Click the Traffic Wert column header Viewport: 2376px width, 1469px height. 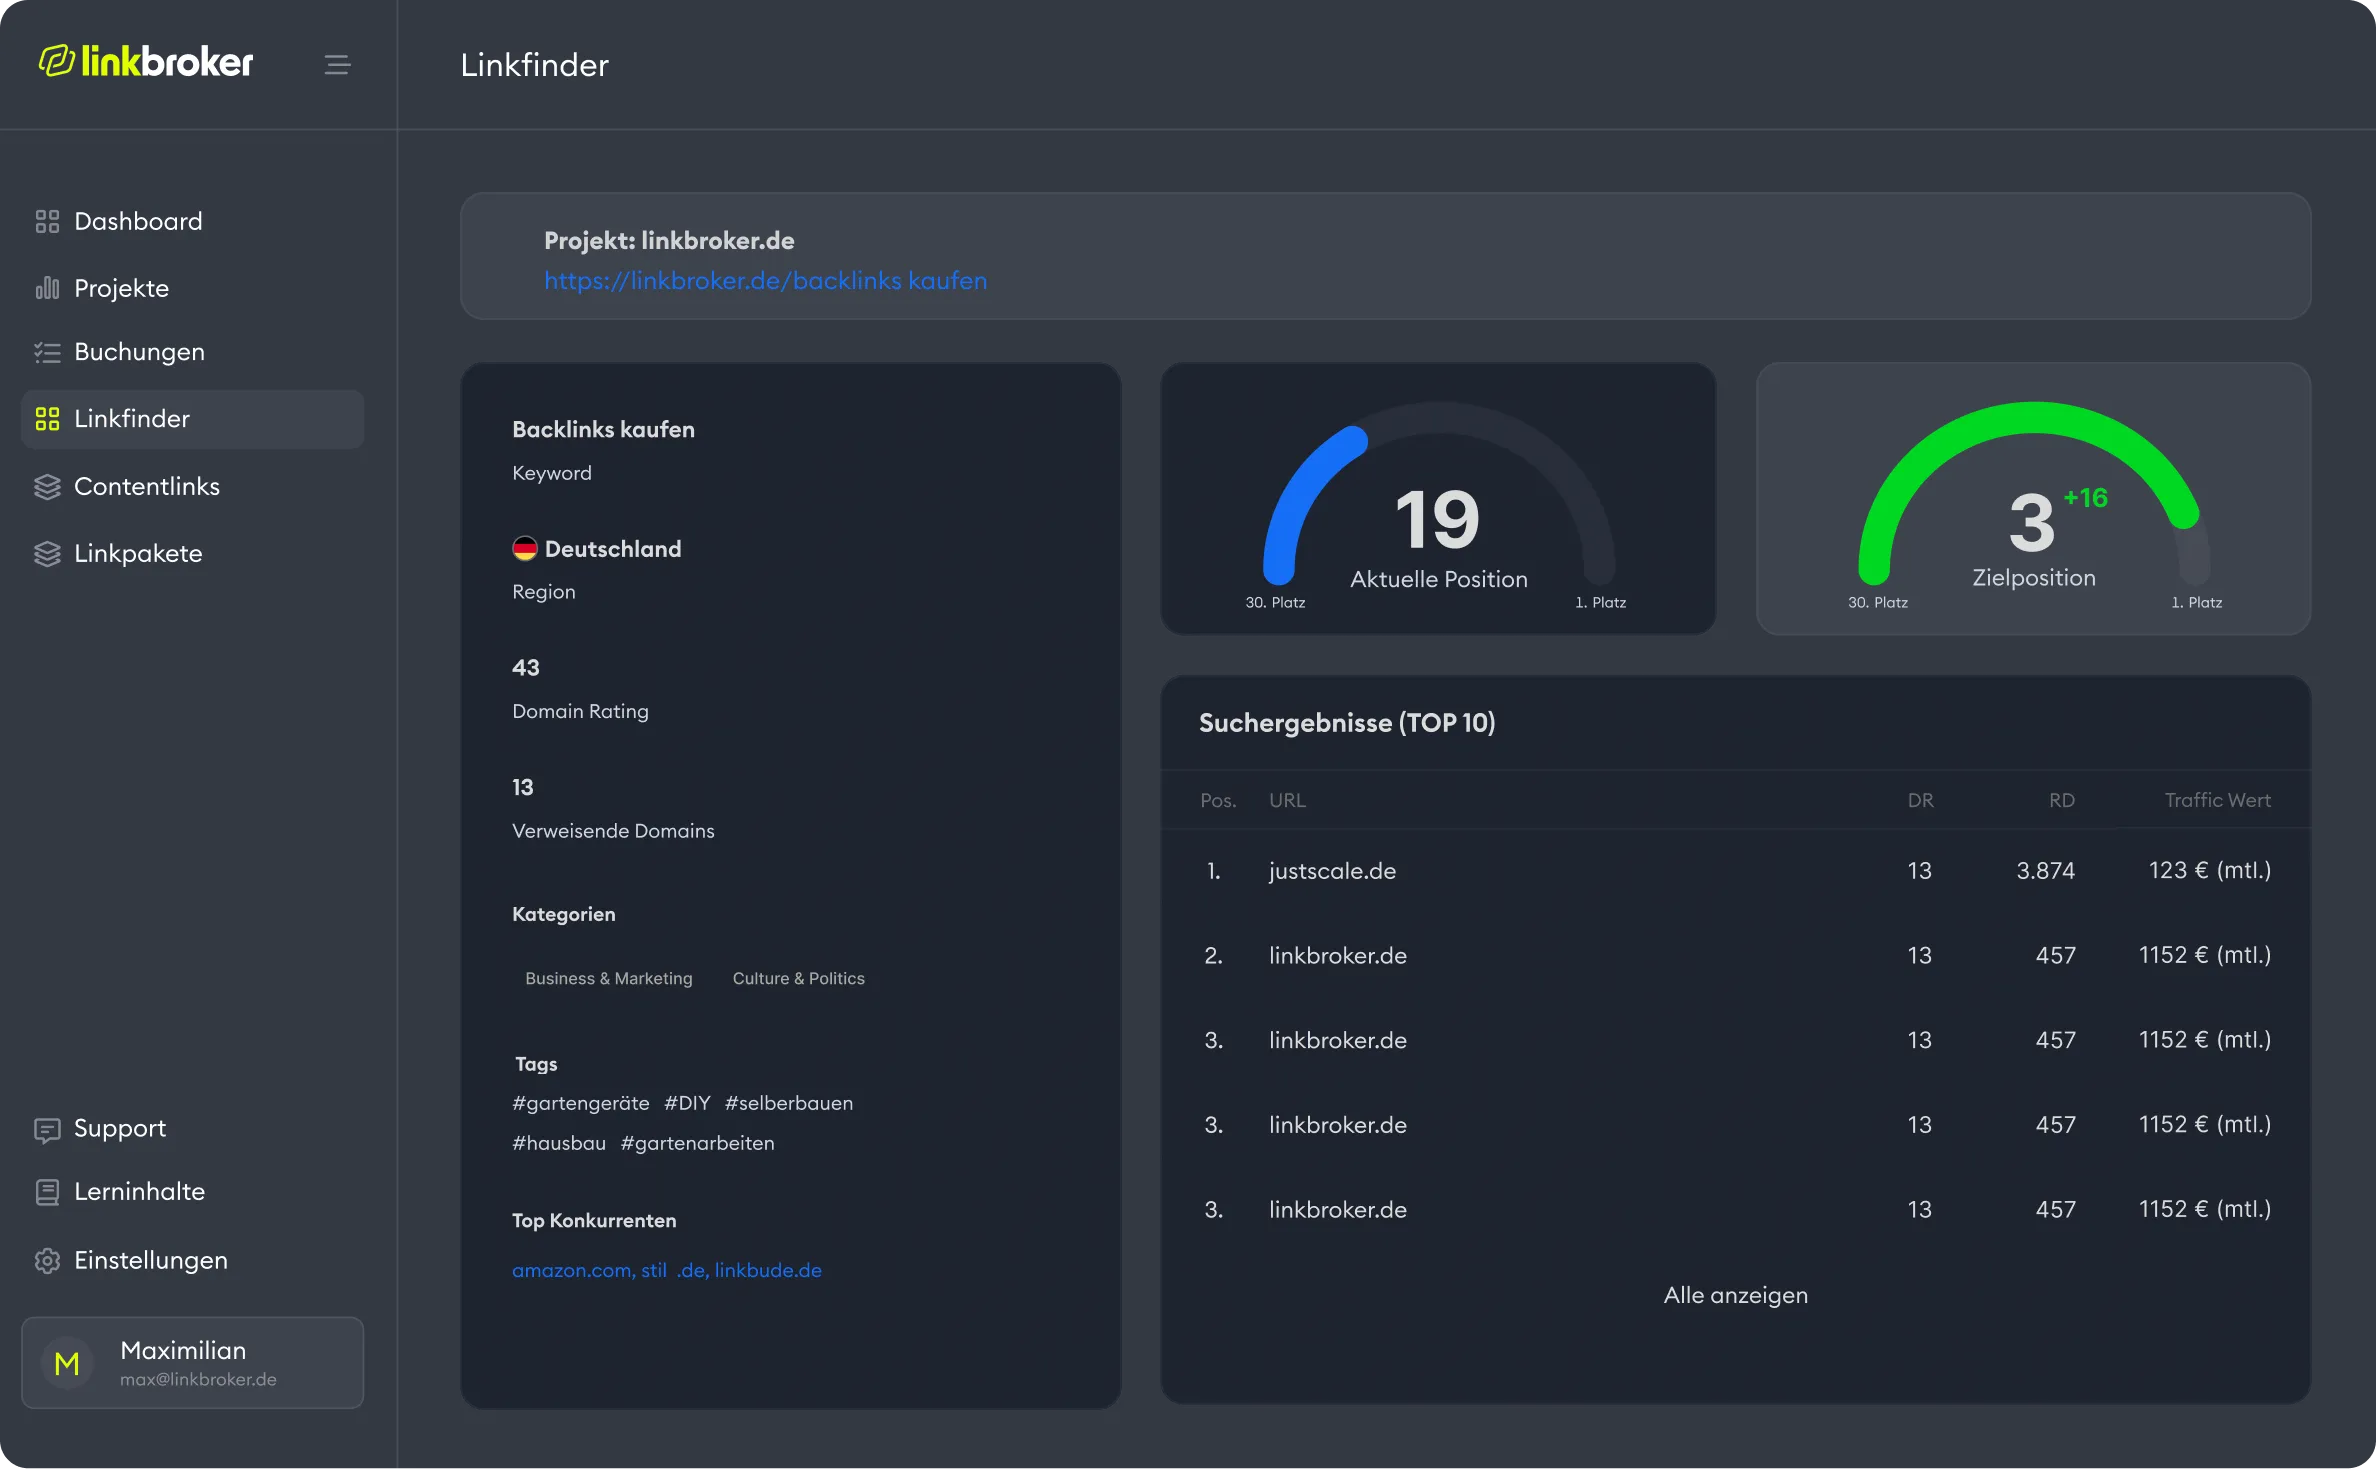coord(2217,800)
